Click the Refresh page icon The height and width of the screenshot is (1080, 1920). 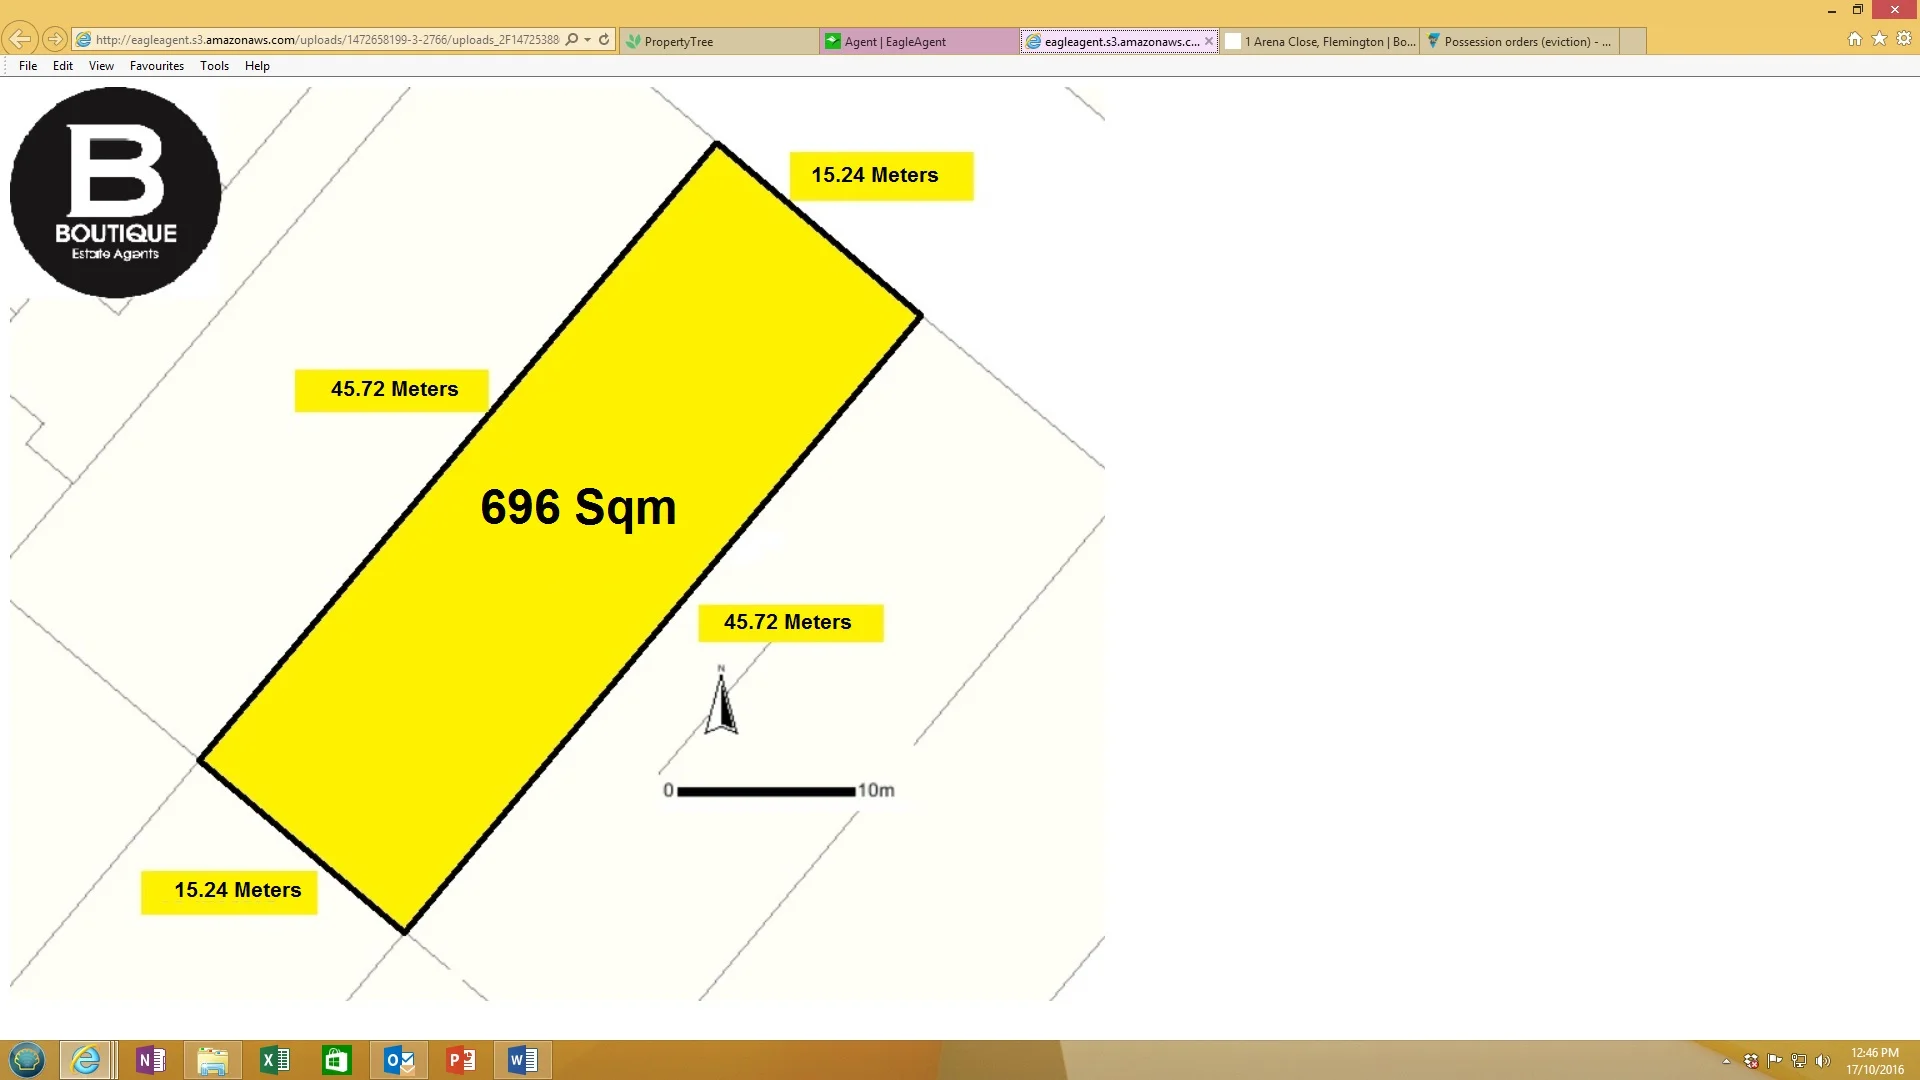pos(604,40)
